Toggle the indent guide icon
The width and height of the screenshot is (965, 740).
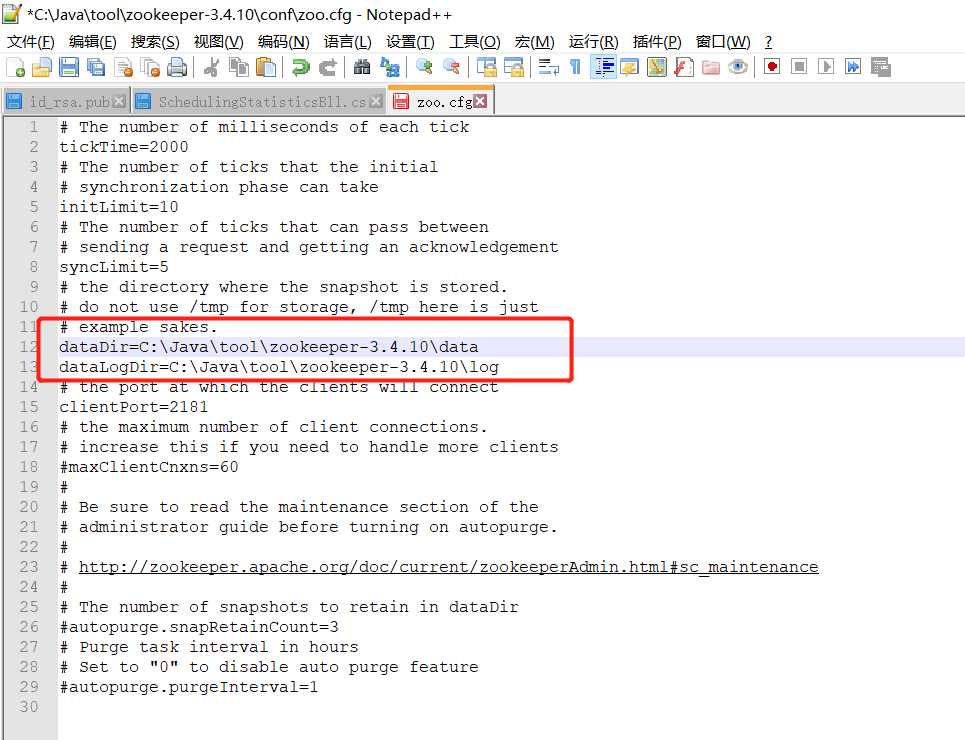[603, 67]
